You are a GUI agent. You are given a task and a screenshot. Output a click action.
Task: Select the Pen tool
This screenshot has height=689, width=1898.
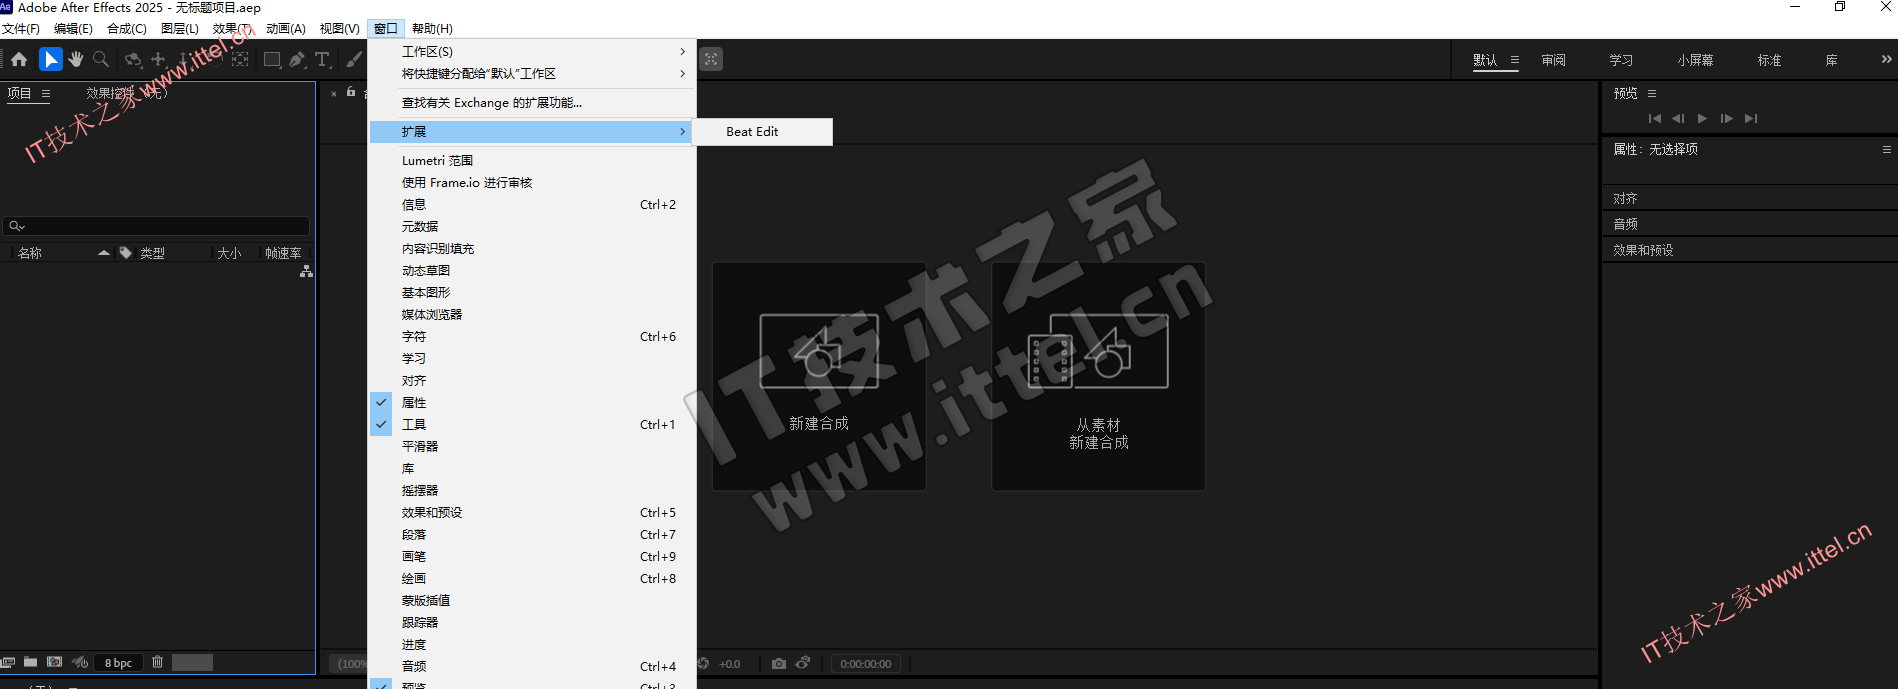pyautogui.click(x=297, y=60)
